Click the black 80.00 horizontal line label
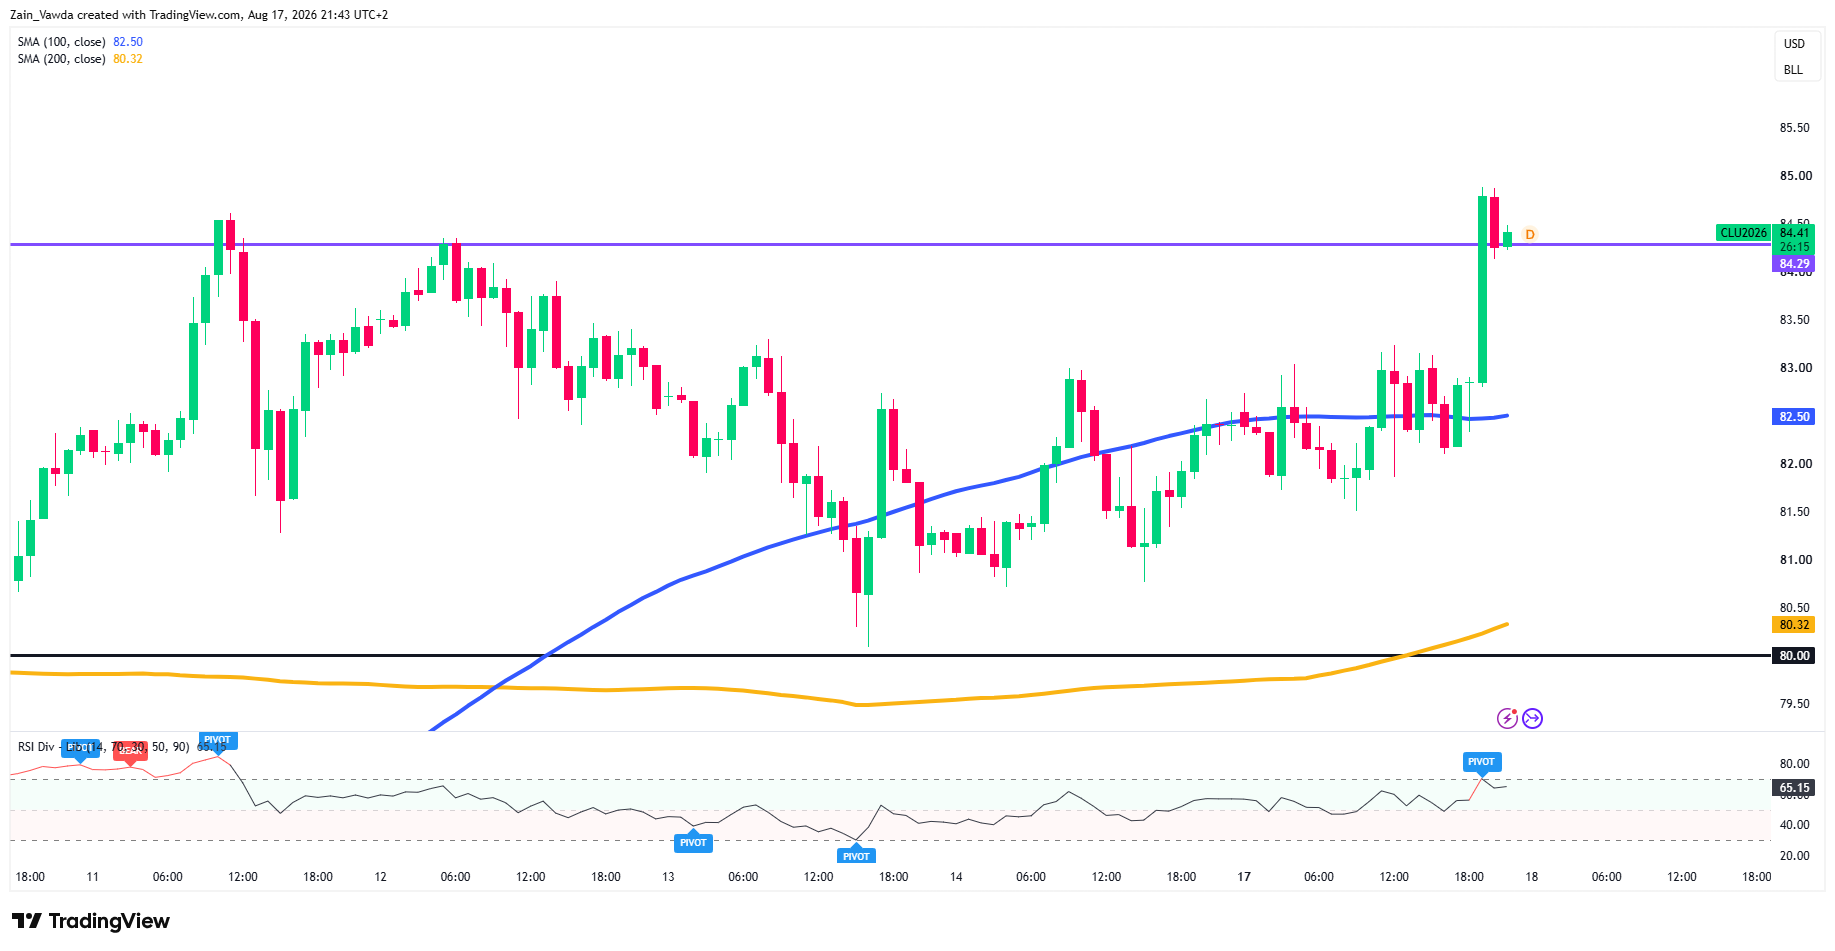The width and height of the screenshot is (1835, 951). (x=1794, y=656)
